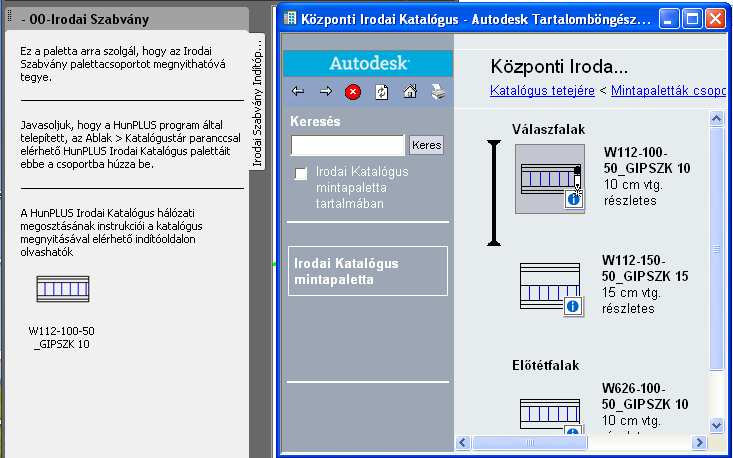Refresh the catalog page
The width and height of the screenshot is (733, 458).
coord(381,92)
